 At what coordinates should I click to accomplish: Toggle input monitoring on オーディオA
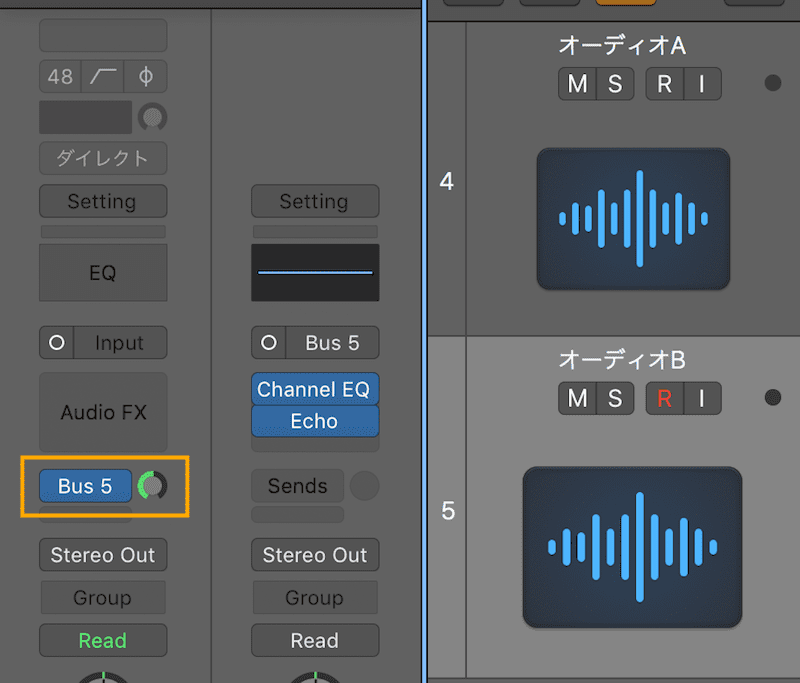click(x=703, y=84)
